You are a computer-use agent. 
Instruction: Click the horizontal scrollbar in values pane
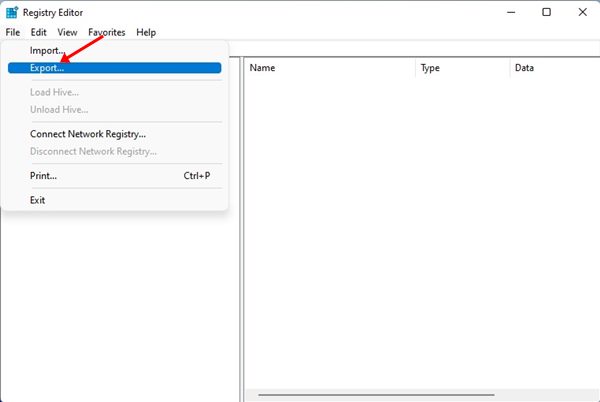coord(376,395)
